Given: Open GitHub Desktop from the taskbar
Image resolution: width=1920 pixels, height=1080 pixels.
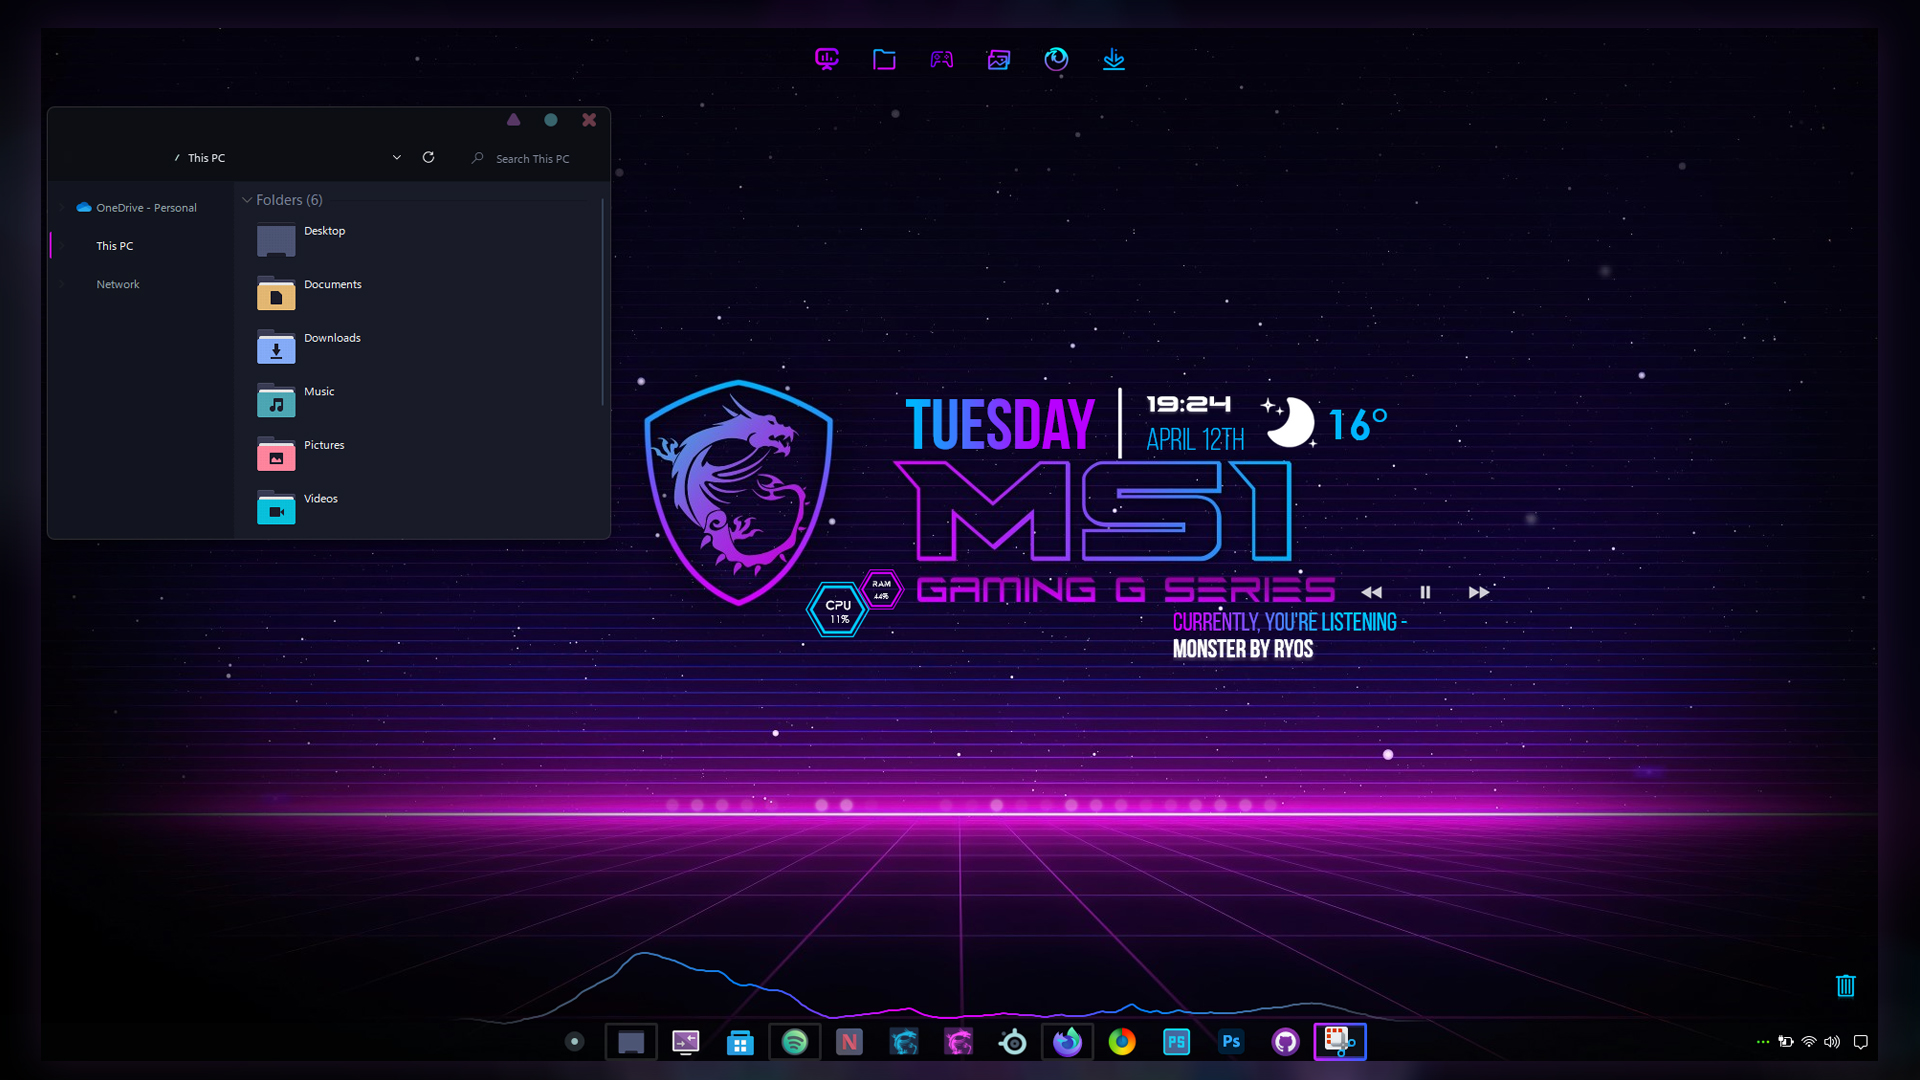Looking at the screenshot, I should coord(1285,1042).
